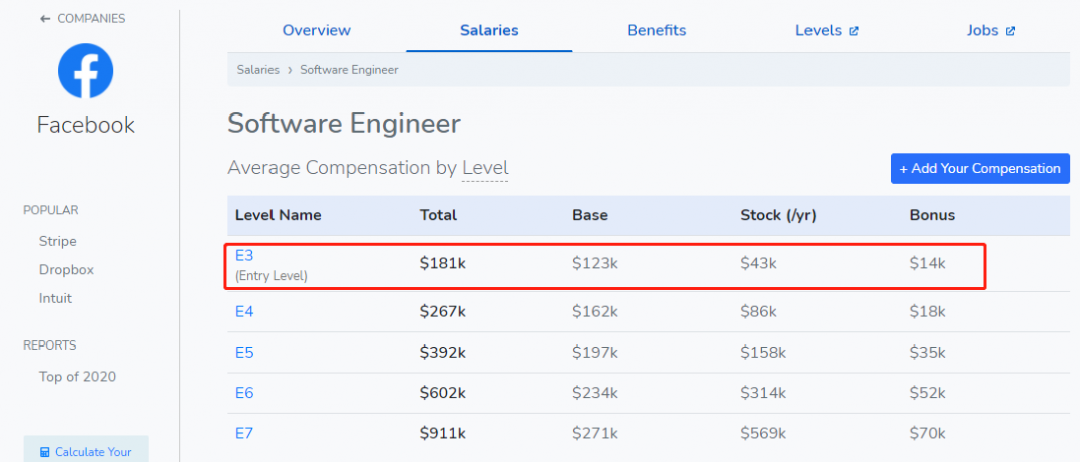Screen dimensions: 1080x462
Task: Click the $52k bonus value
Action: click(x=928, y=393)
